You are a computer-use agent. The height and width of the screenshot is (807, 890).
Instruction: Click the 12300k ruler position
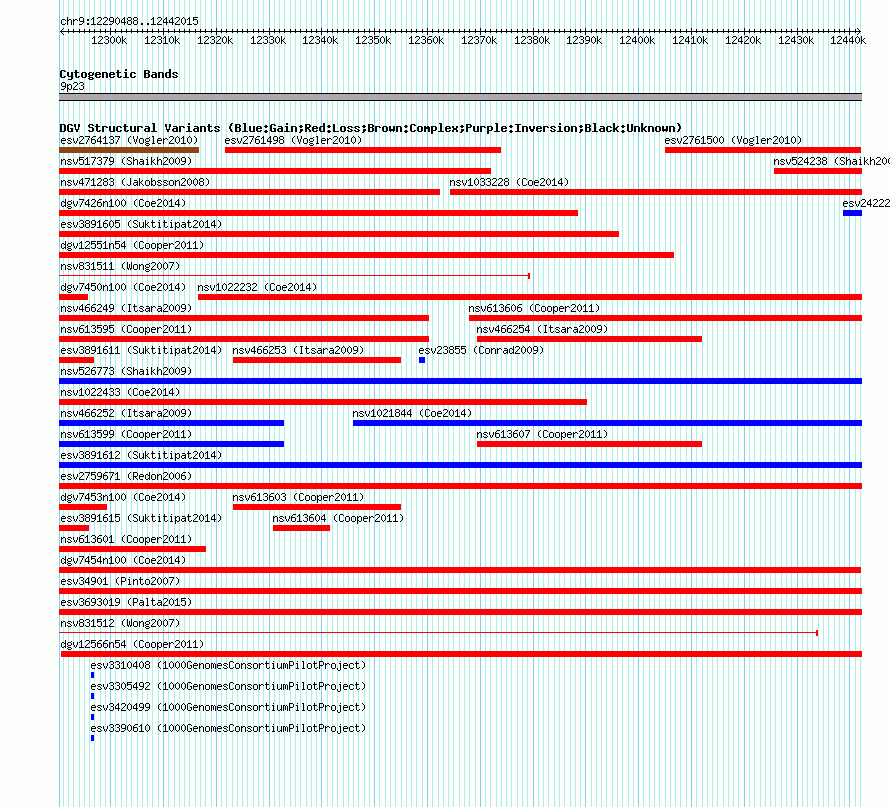click(109, 40)
